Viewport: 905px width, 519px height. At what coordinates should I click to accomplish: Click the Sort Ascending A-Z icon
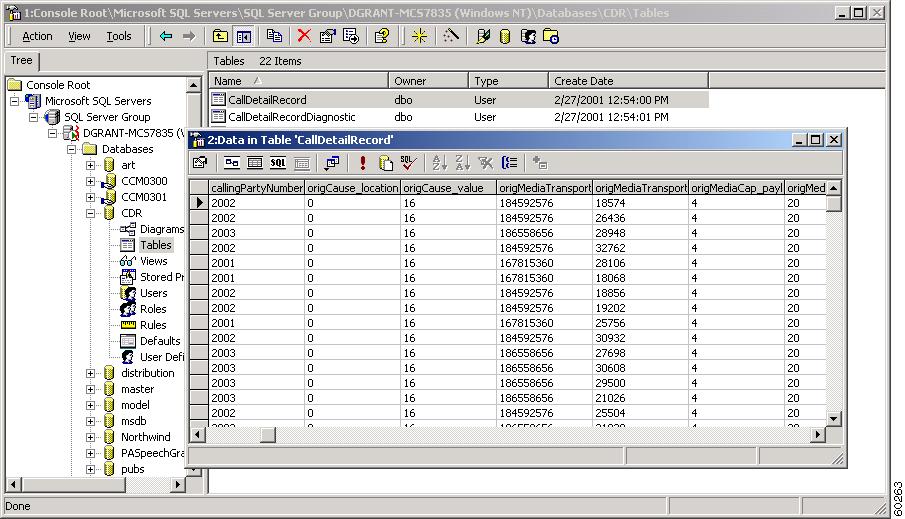click(x=439, y=163)
